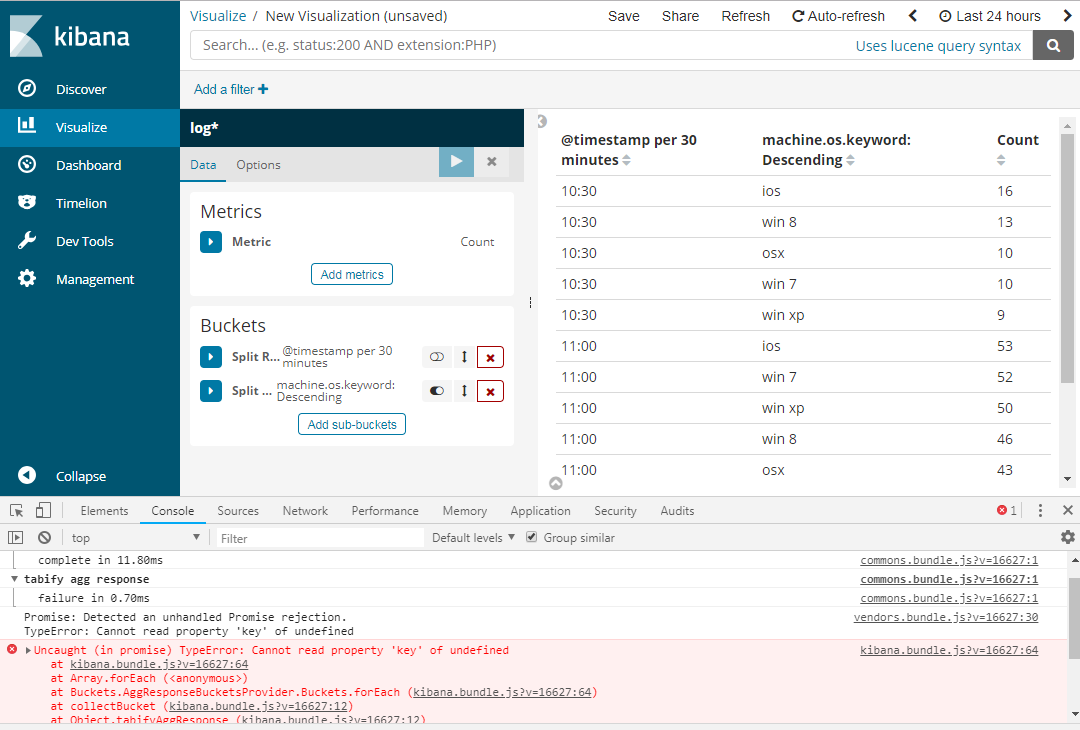Image resolution: width=1080 pixels, height=730 pixels.
Task: Sort by @timestamp per 30 minutes column
Action: coord(626,160)
